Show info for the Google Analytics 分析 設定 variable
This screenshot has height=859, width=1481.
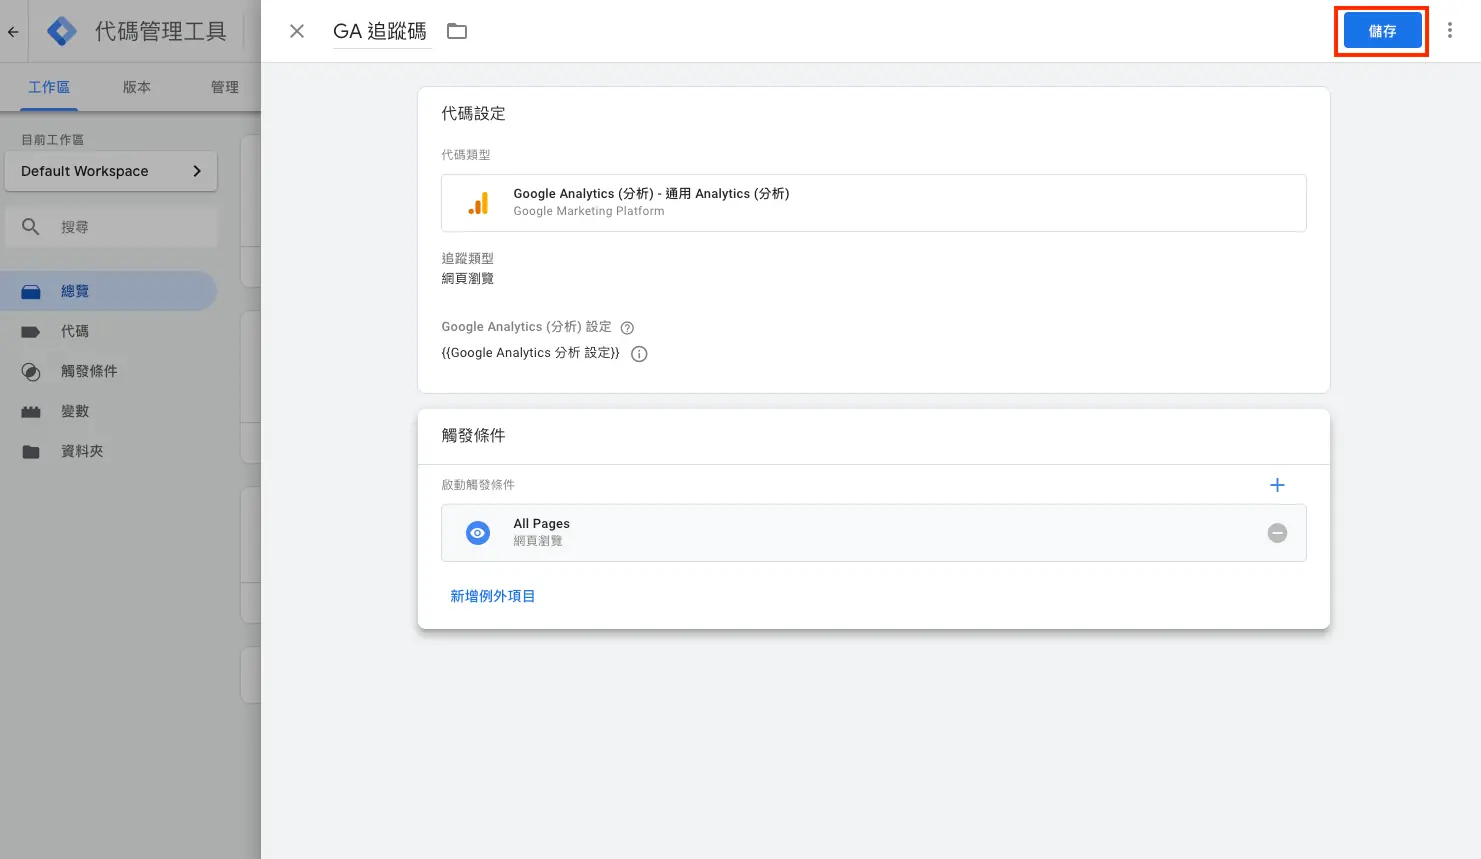click(639, 354)
